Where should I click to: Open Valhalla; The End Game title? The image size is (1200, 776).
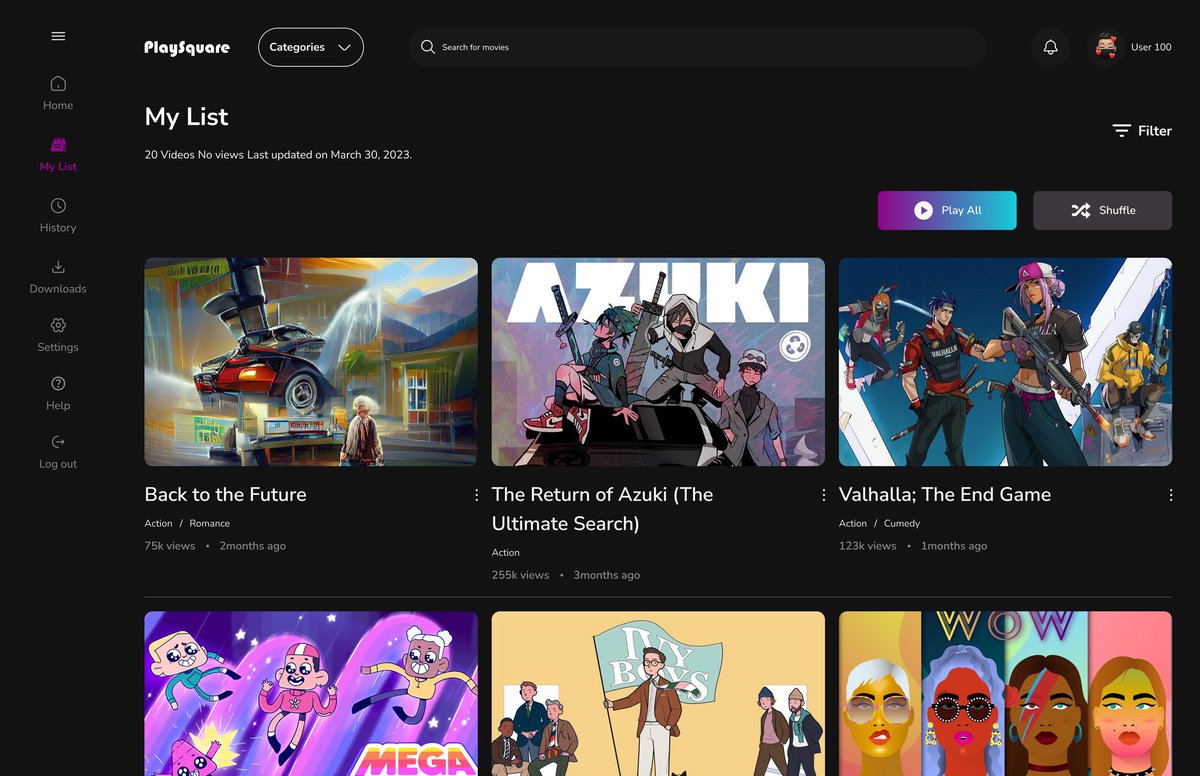(x=945, y=494)
